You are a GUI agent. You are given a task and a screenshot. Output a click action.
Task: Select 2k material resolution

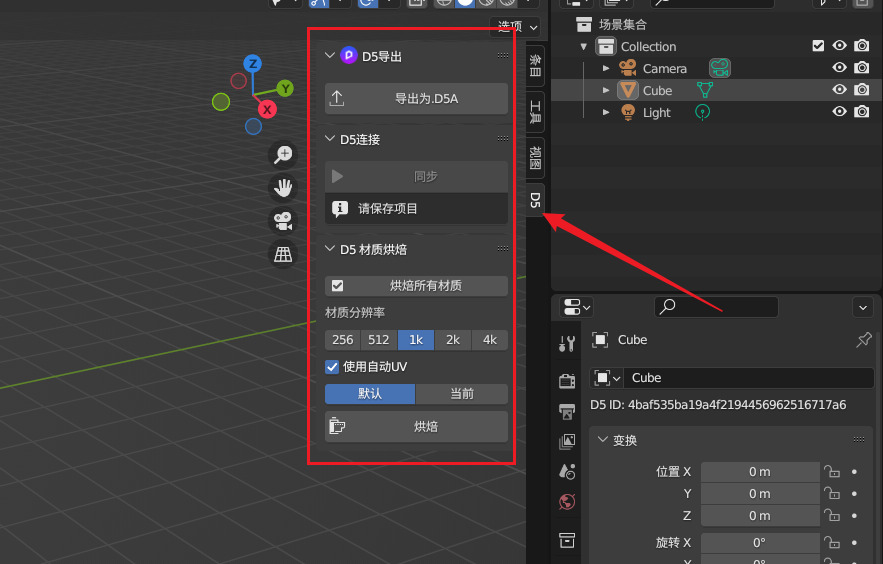(x=453, y=340)
